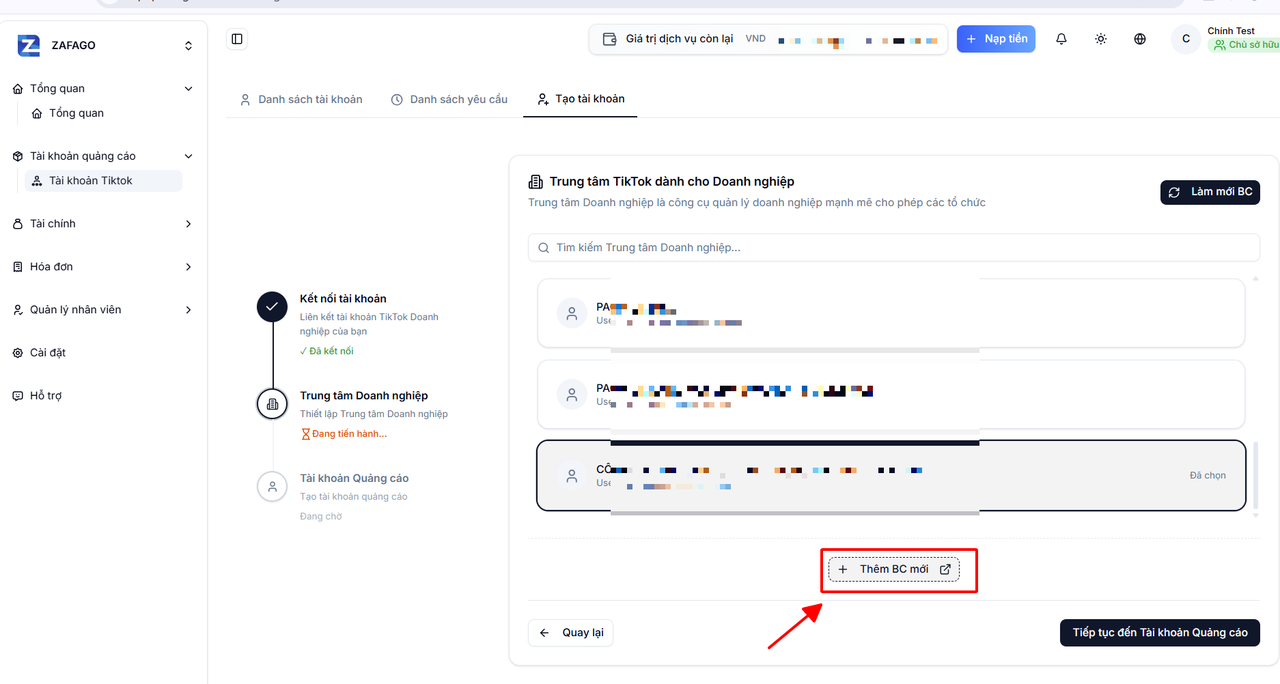Image resolution: width=1280 pixels, height=684 pixels.
Task: Click the building icon beside Trung tâm TikTok heading
Action: click(536, 182)
